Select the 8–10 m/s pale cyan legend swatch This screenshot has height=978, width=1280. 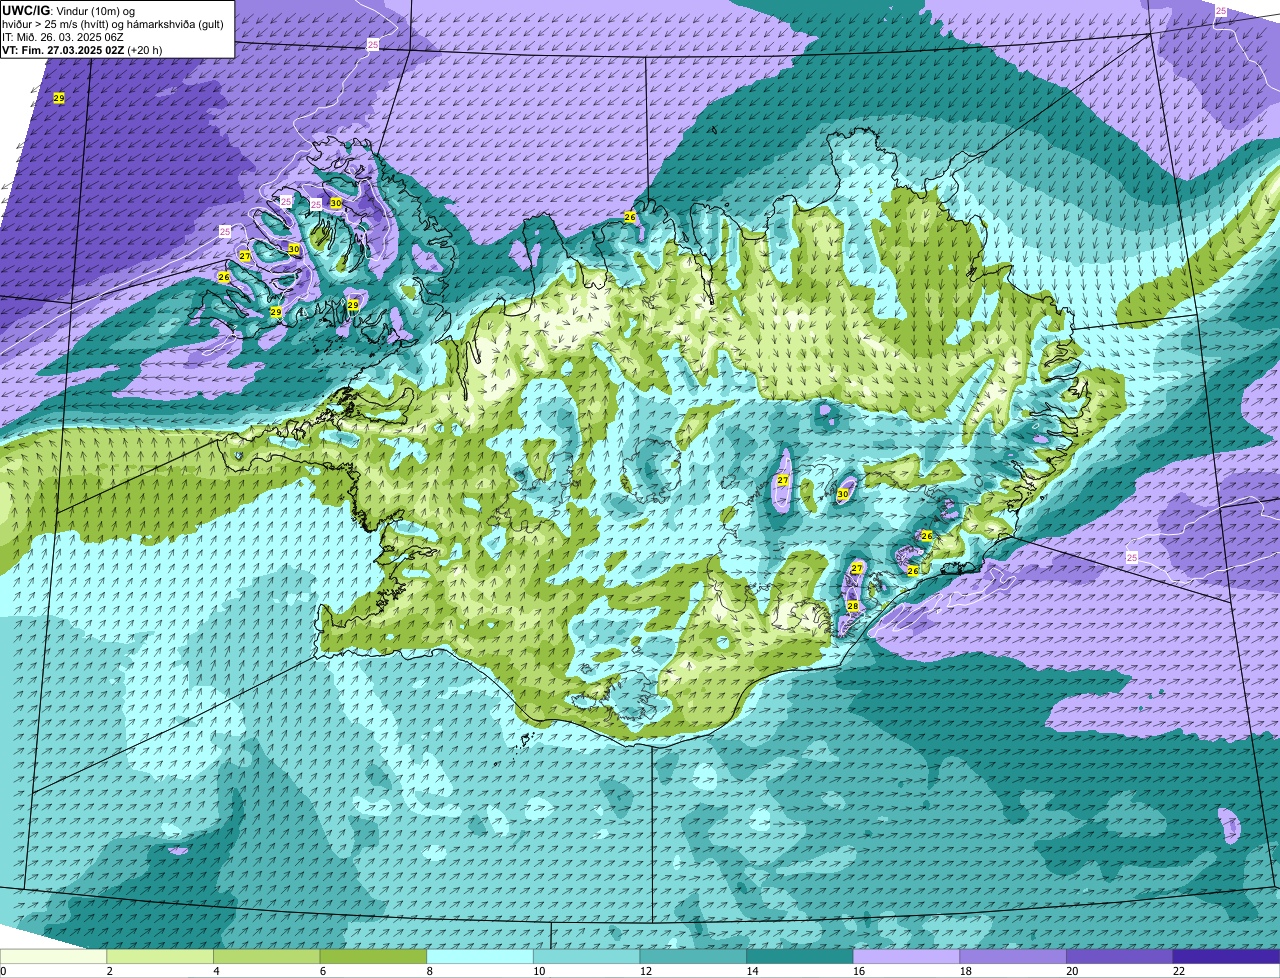coord(480,956)
